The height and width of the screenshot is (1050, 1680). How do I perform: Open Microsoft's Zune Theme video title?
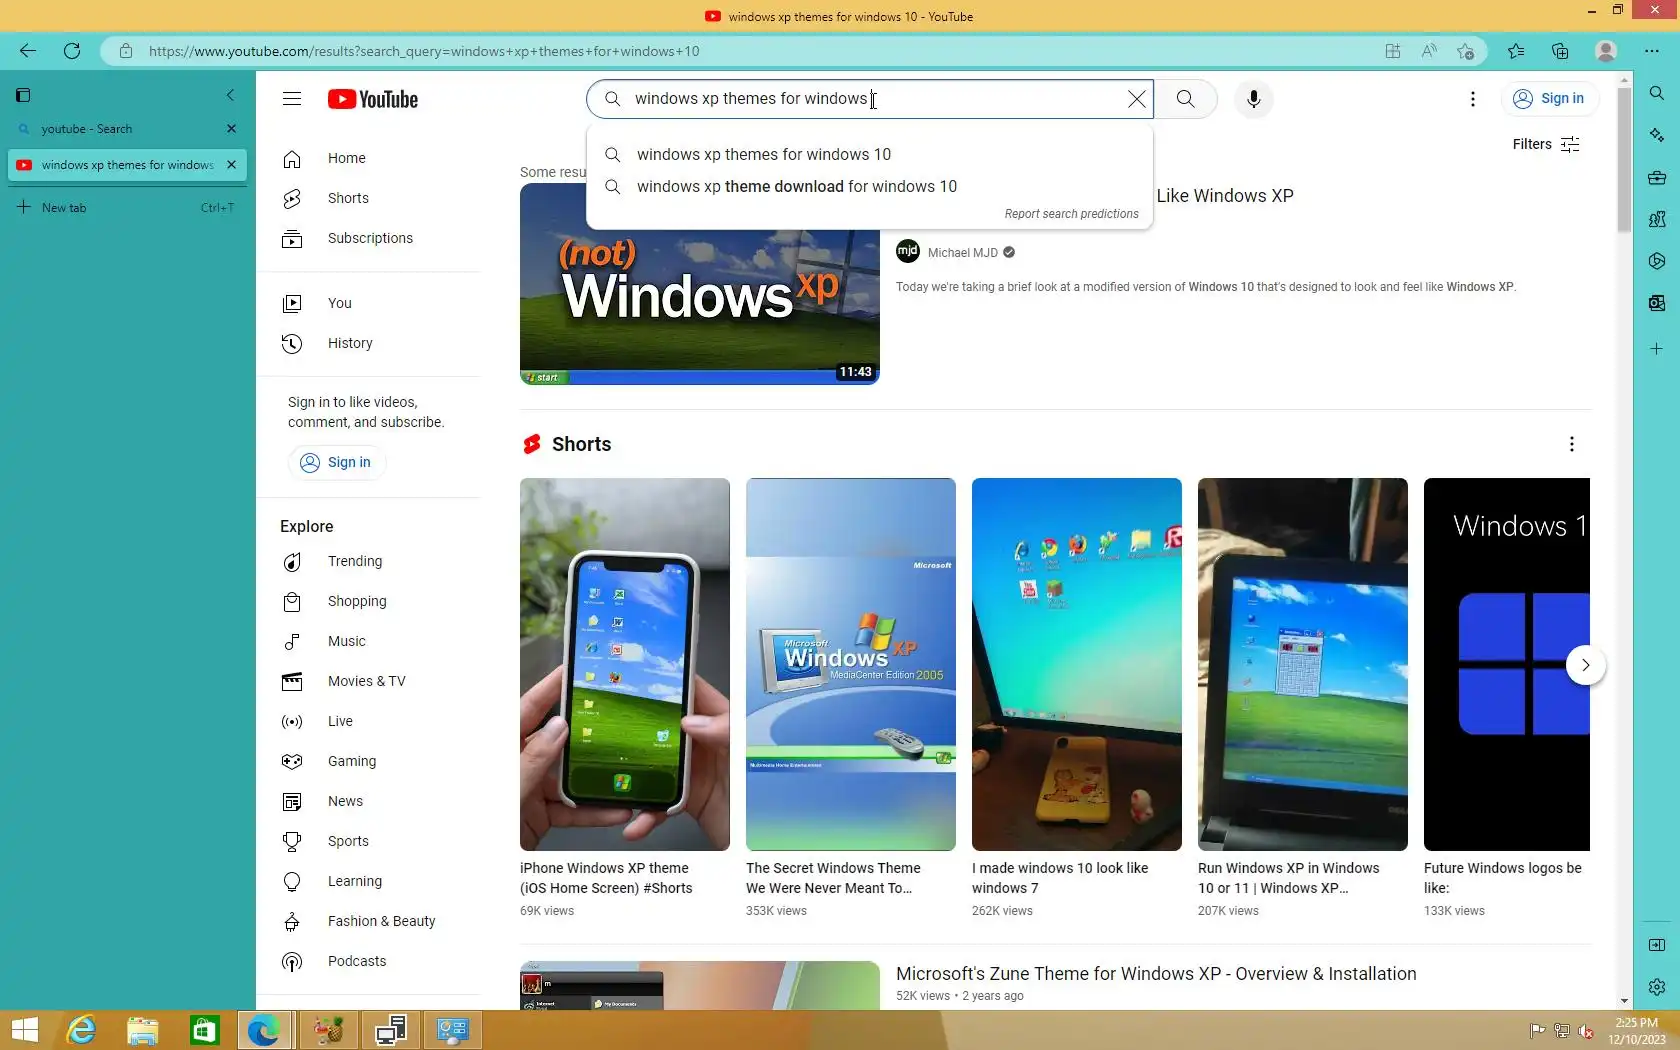tap(1156, 974)
